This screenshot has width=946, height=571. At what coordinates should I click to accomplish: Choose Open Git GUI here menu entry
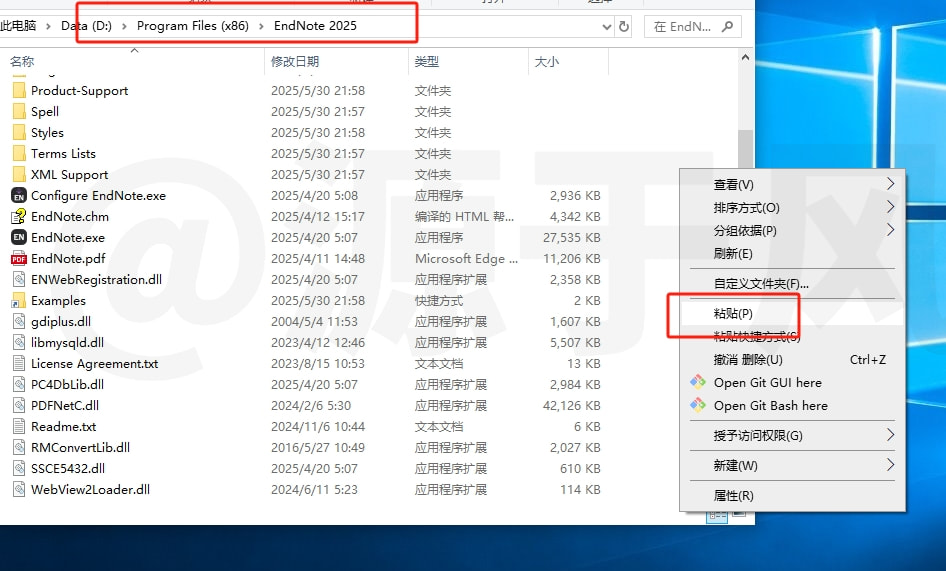[x=792, y=383]
